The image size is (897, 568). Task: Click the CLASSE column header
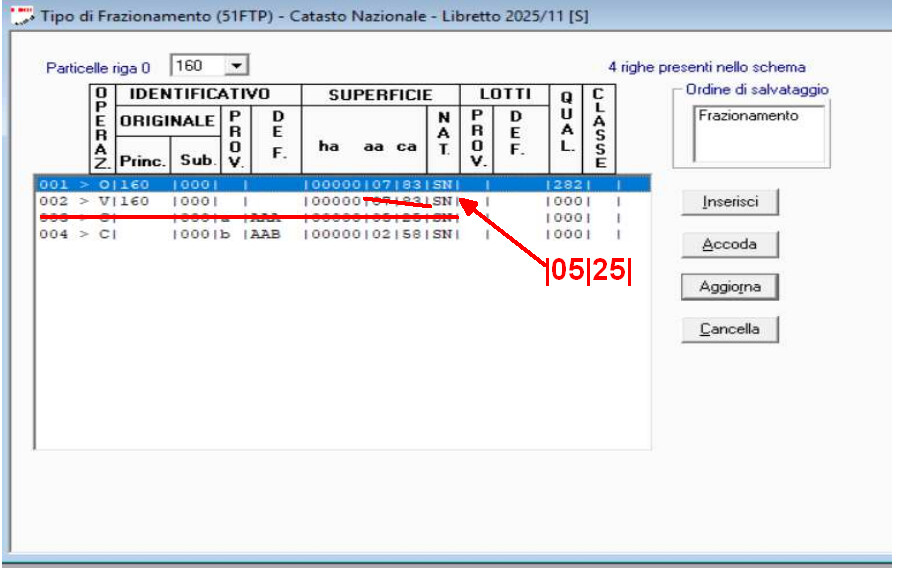598,129
